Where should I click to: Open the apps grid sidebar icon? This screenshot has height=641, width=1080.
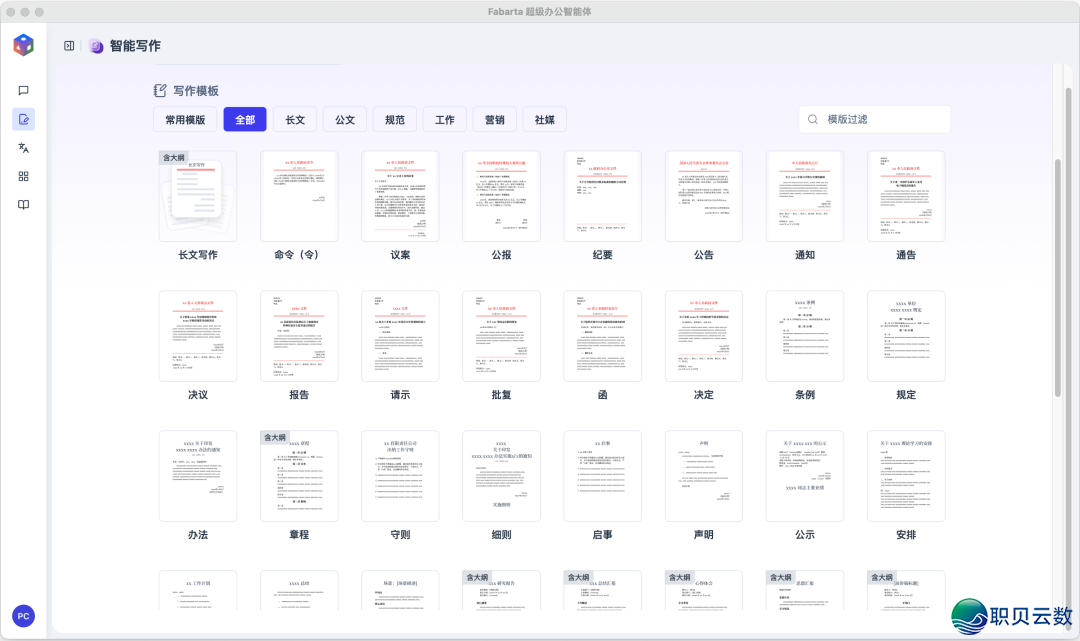[x=24, y=176]
